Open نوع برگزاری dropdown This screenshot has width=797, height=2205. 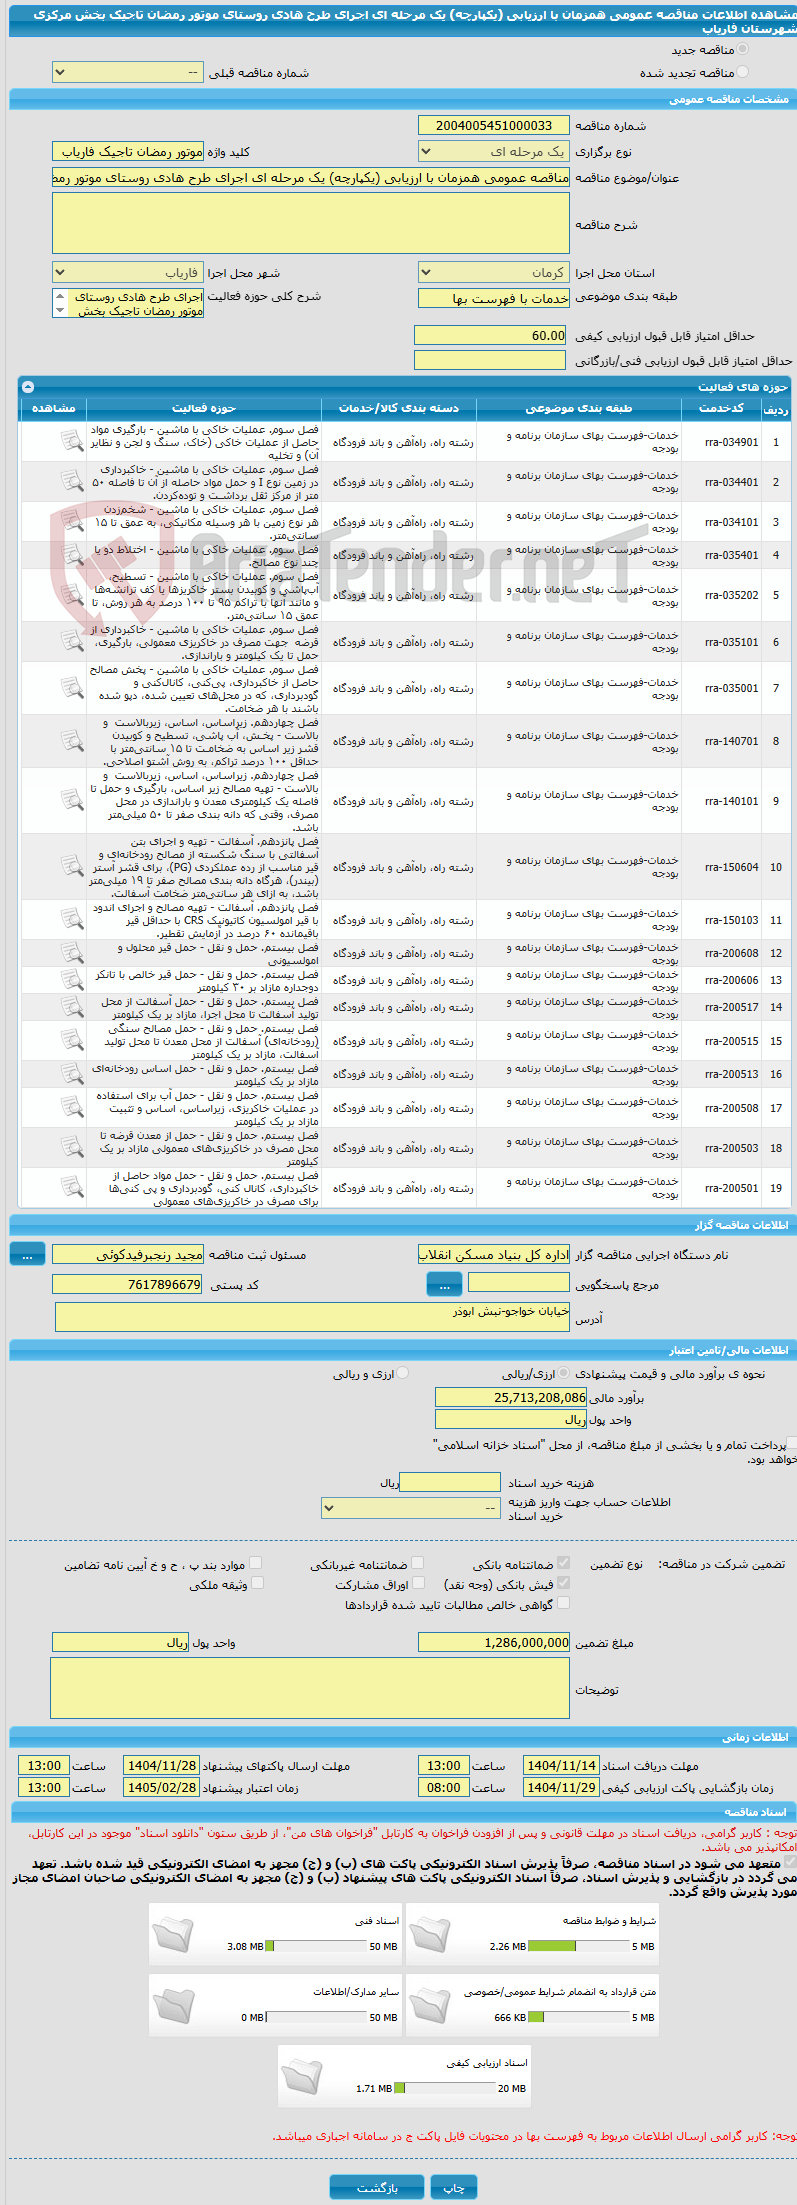click(x=494, y=152)
